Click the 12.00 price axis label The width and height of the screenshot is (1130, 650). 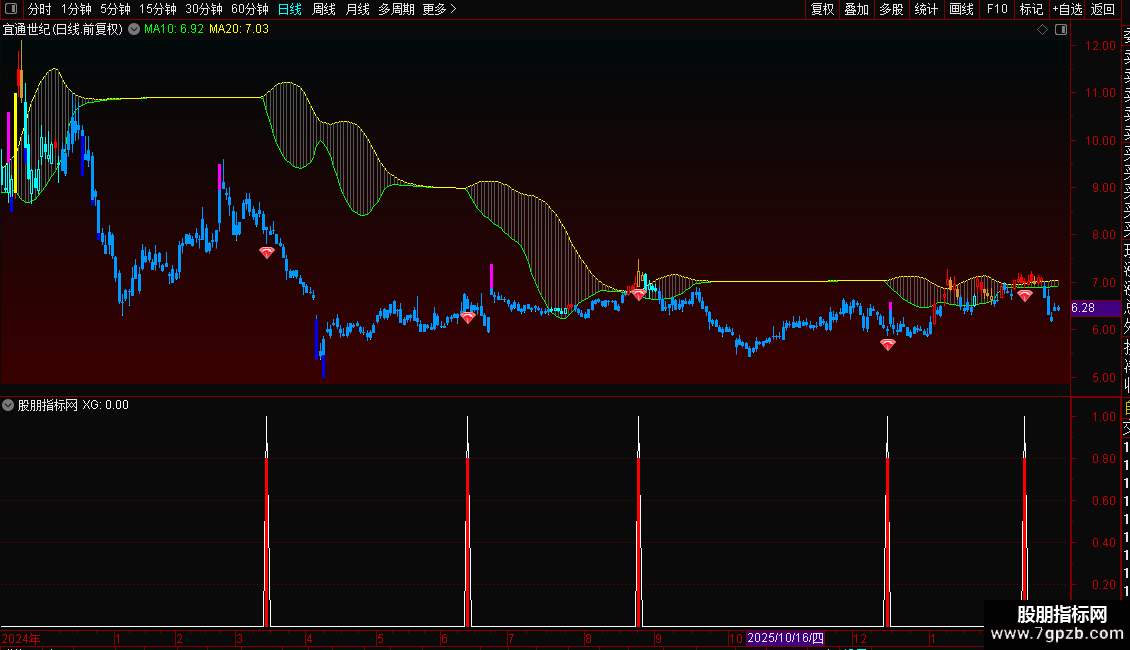pos(1100,45)
